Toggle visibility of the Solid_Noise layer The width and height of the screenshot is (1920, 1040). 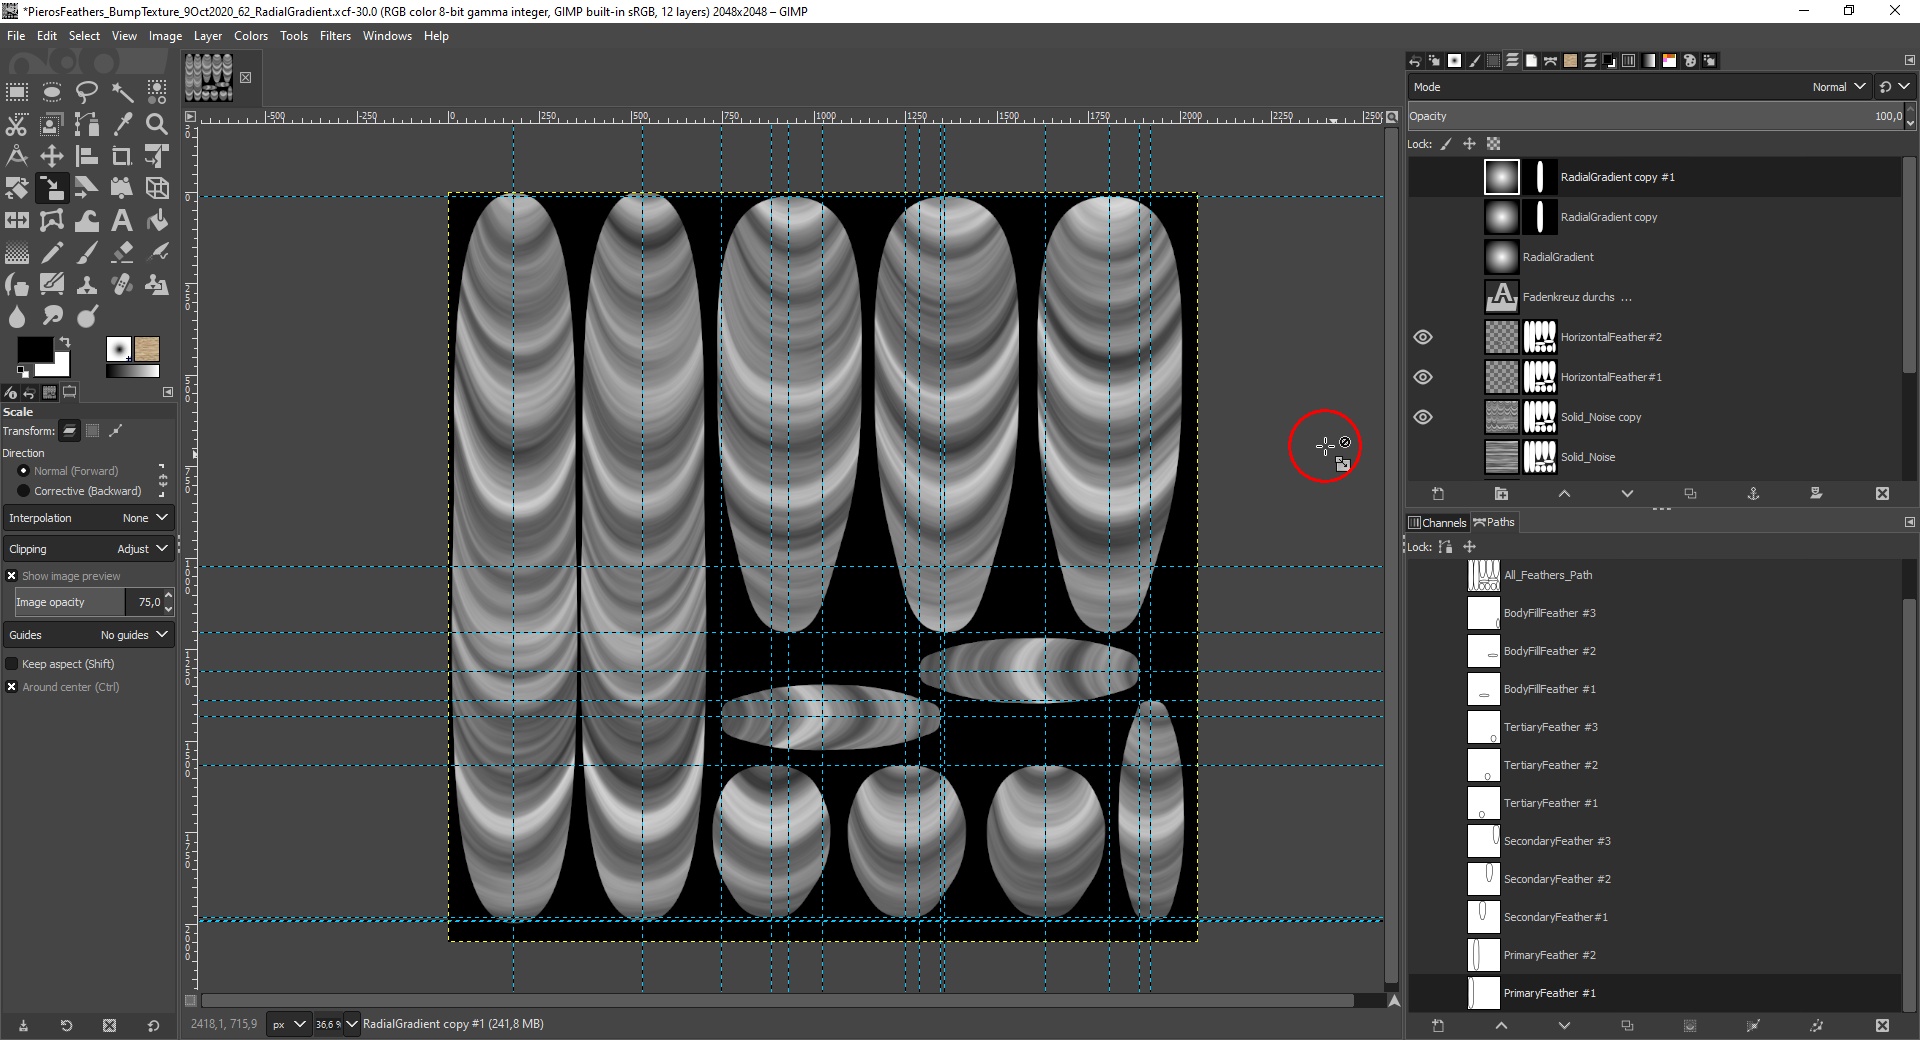(x=1423, y=457)
